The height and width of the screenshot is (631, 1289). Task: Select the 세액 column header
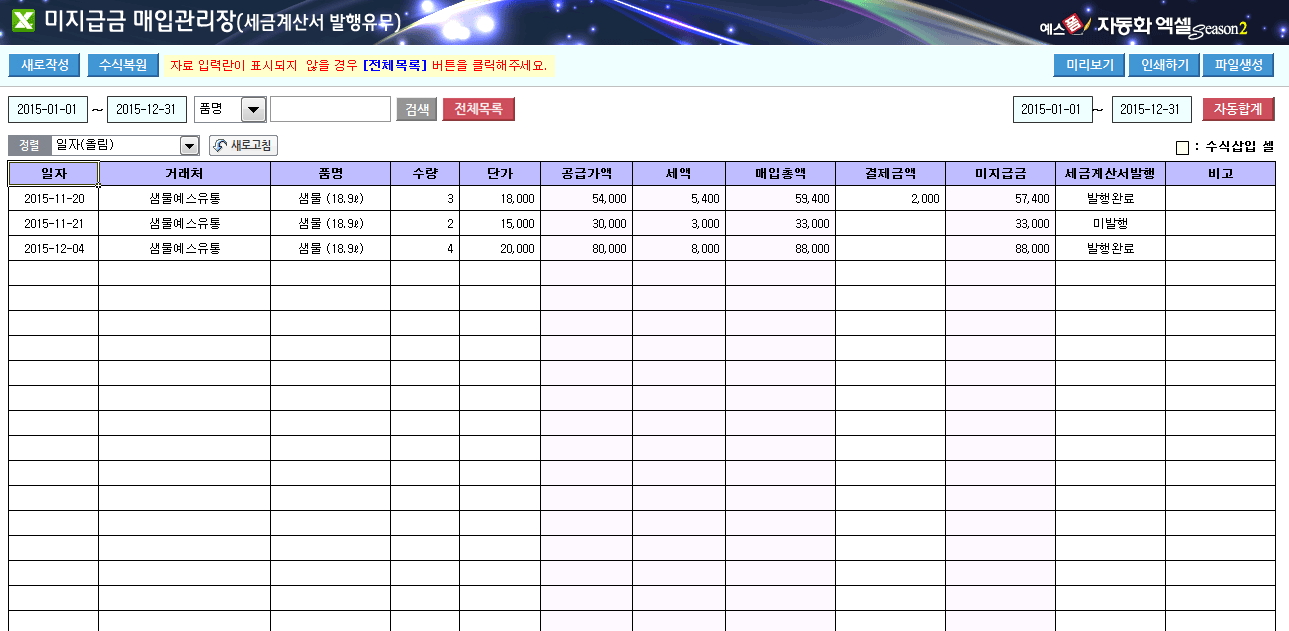(x=679, y=173)
